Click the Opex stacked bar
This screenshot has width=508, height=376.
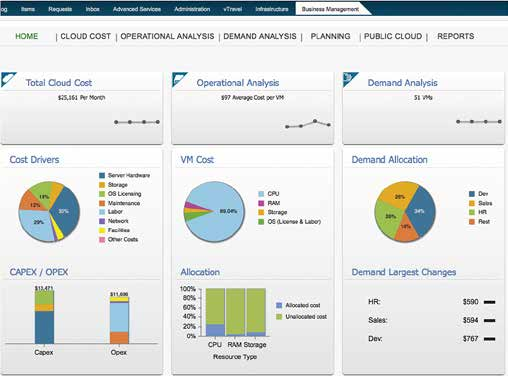point(119,320)
